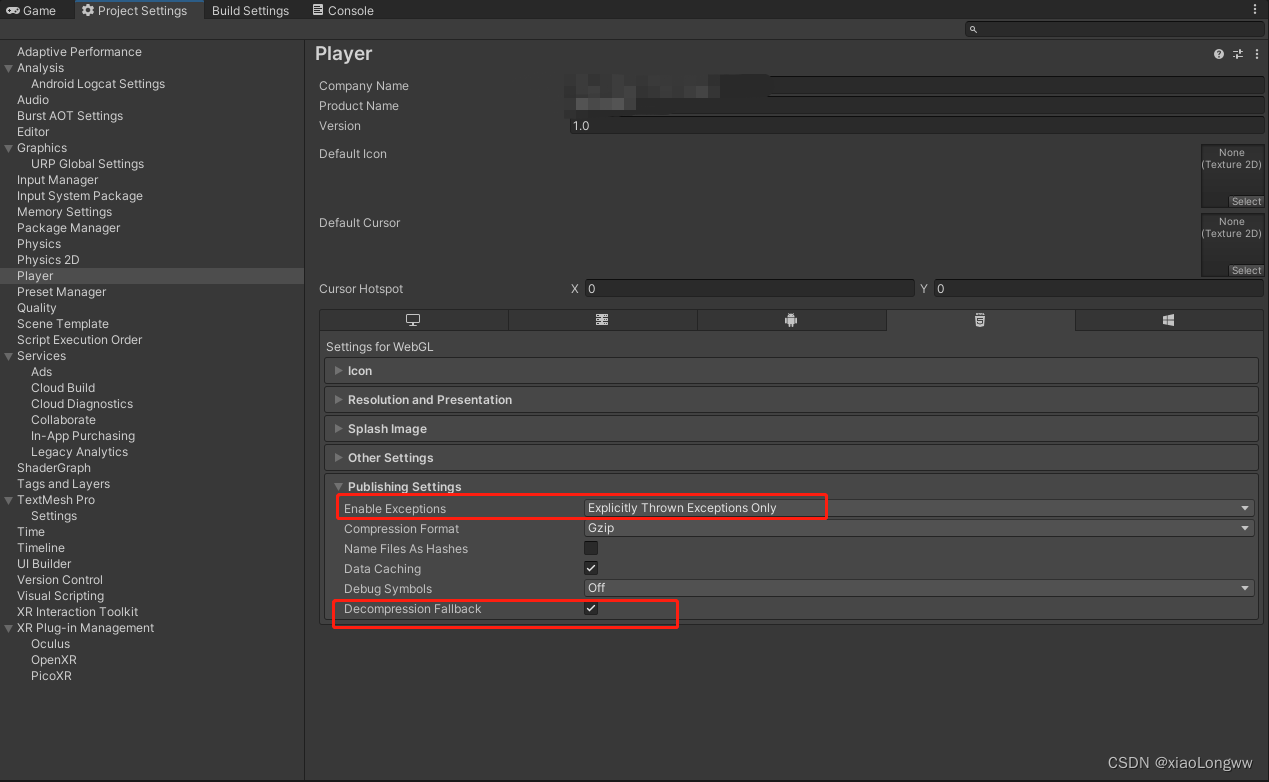
Task: Switch to the Build Settings tab
Action: tap(250, 10)
